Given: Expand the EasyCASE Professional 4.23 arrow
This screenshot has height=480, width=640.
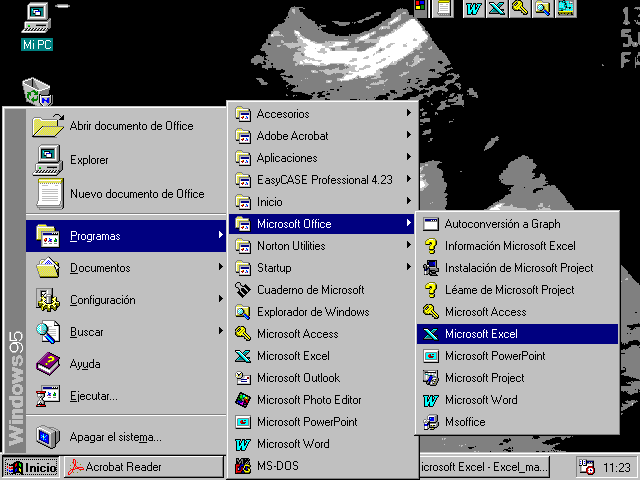Looking at the screenshot, I should click(x=409, y=179).
